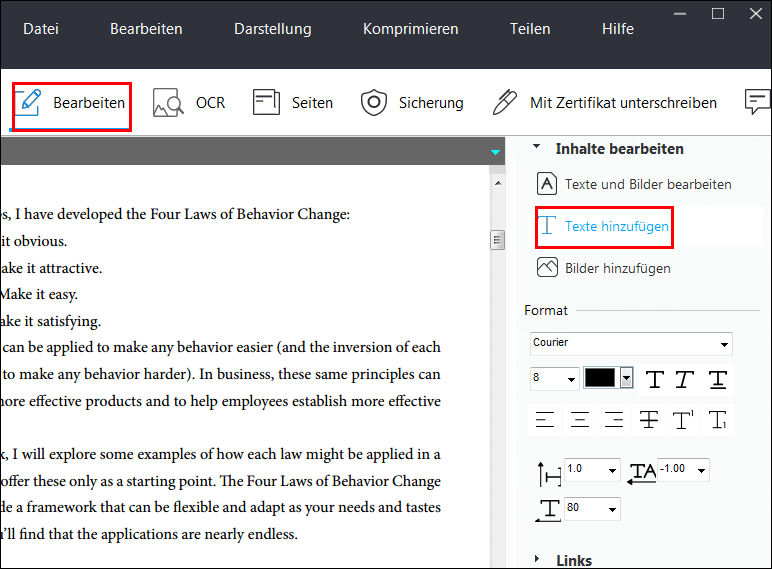Viewport: 772px width, 569px height.
Task: Open the Bearbeiten menu in the menu bar
Action: (146, 29)
